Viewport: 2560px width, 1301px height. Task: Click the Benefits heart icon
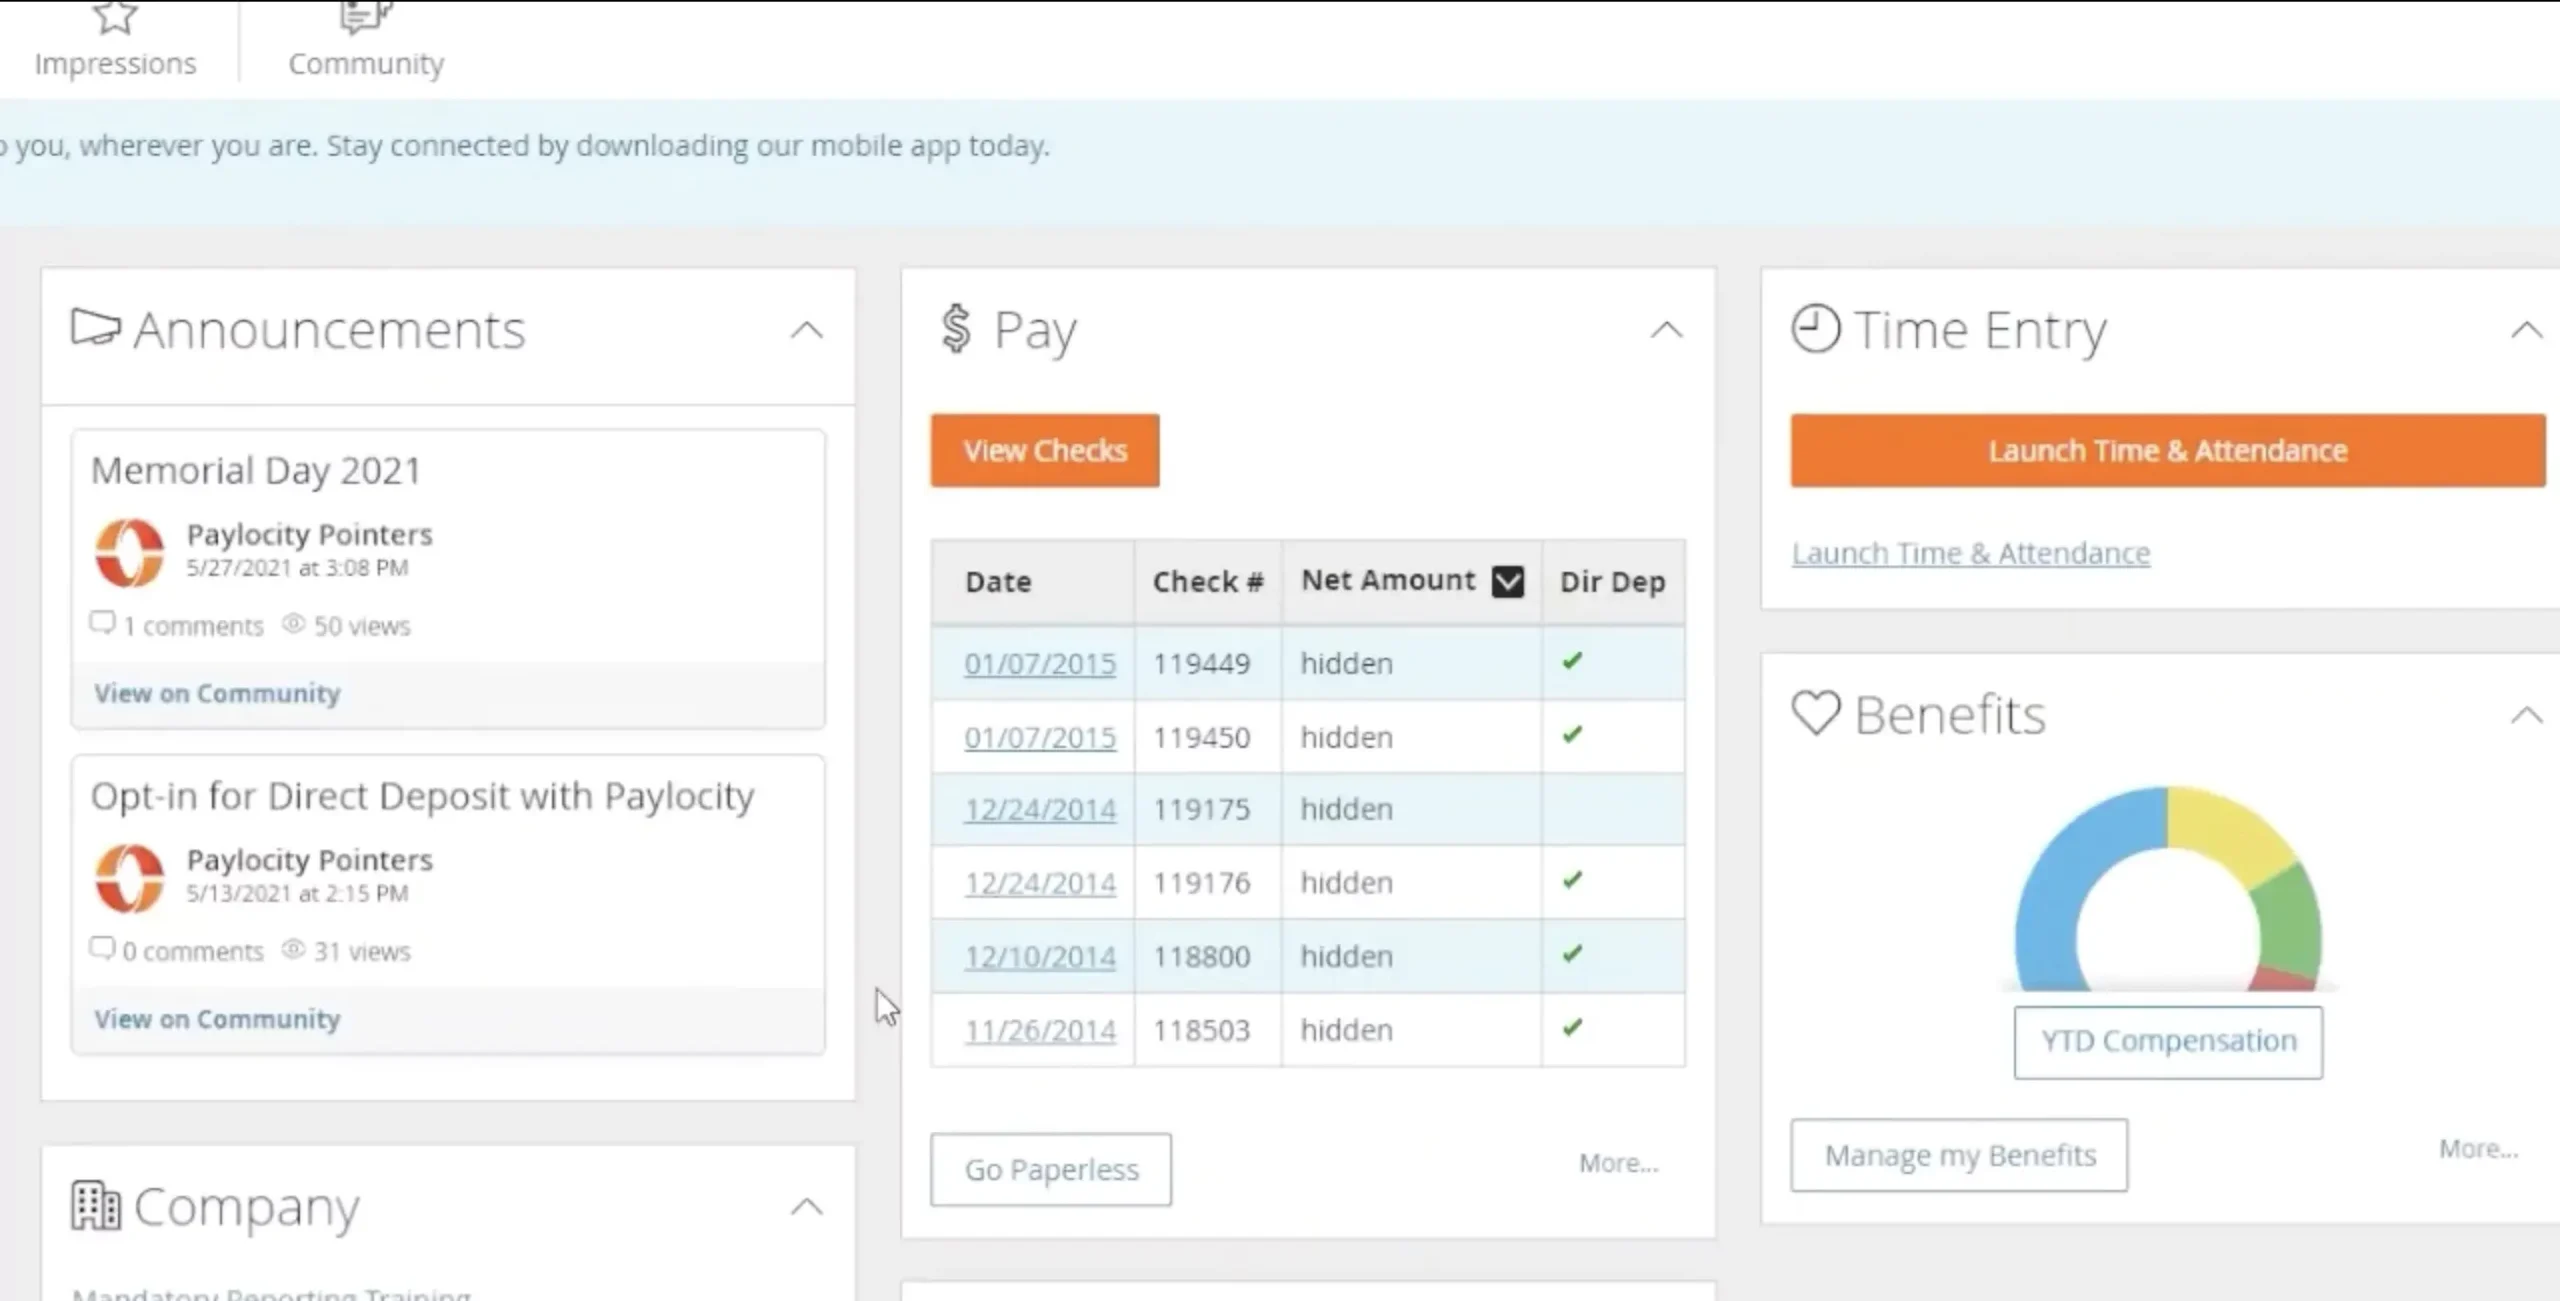click(x=1816, y=713)
